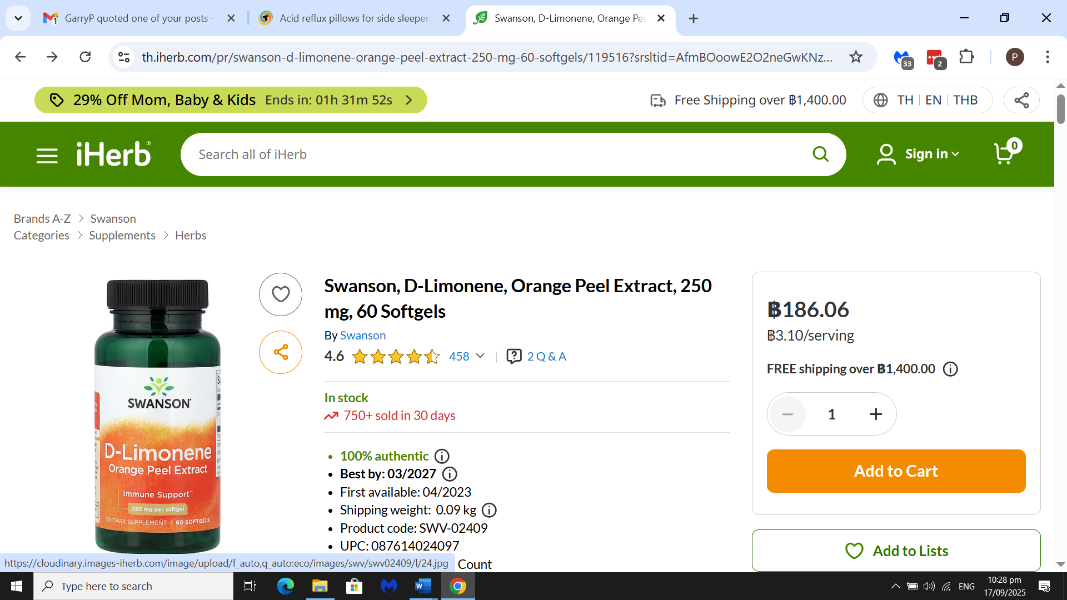Open the shopping cart

1005,153
